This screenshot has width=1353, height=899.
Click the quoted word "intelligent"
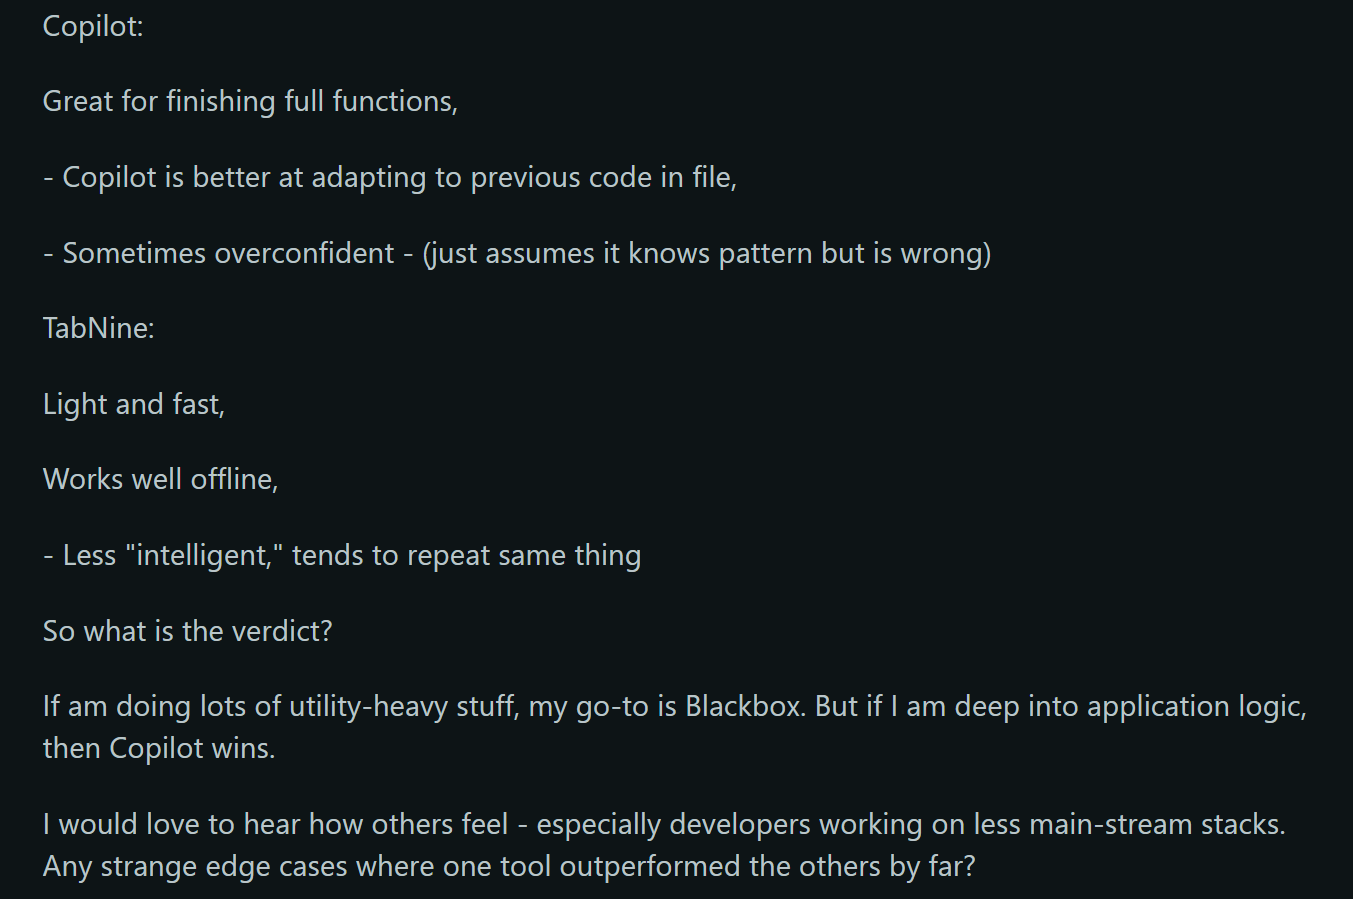tap(204, 556)
